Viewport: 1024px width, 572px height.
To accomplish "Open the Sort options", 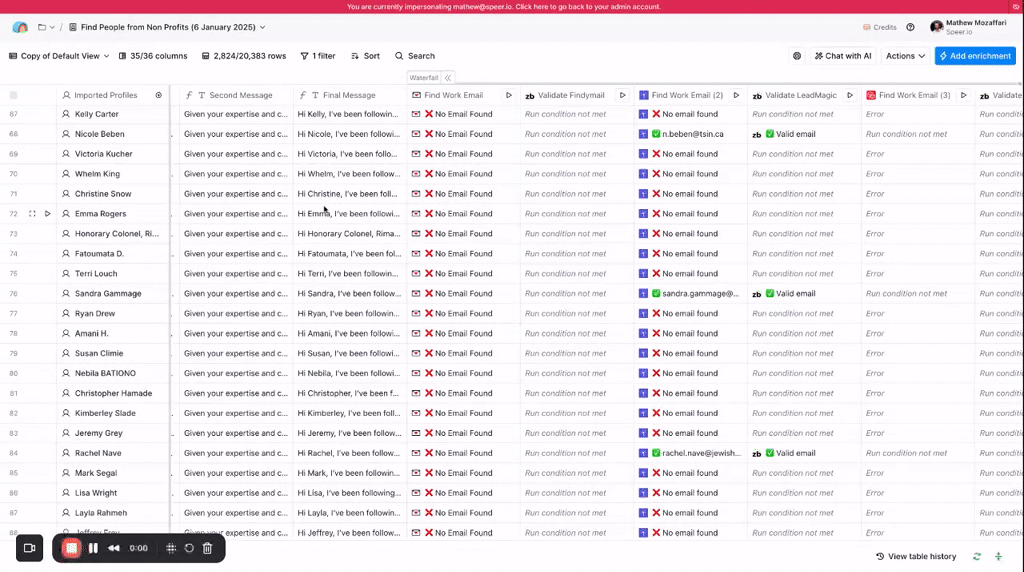I will (x=365, y=56).
